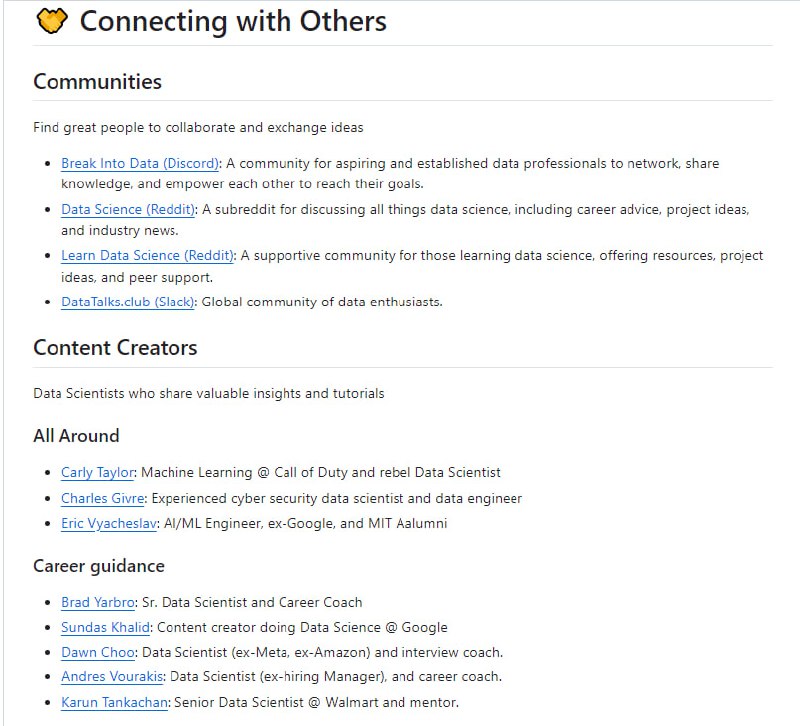Open the DataTalks.club (Slack) link
Image resolution: width=800 pixels, height=726 pixels.
127,301
